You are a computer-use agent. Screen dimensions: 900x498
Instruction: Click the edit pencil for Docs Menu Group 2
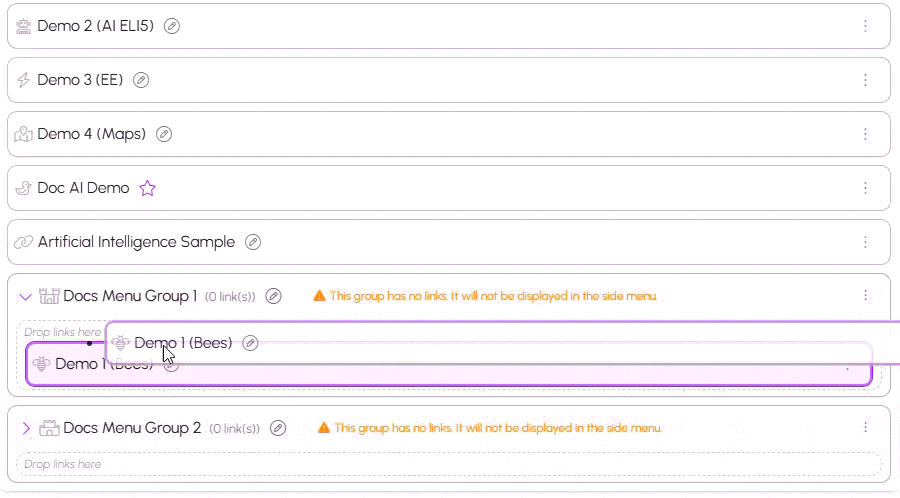pos(278,428)
